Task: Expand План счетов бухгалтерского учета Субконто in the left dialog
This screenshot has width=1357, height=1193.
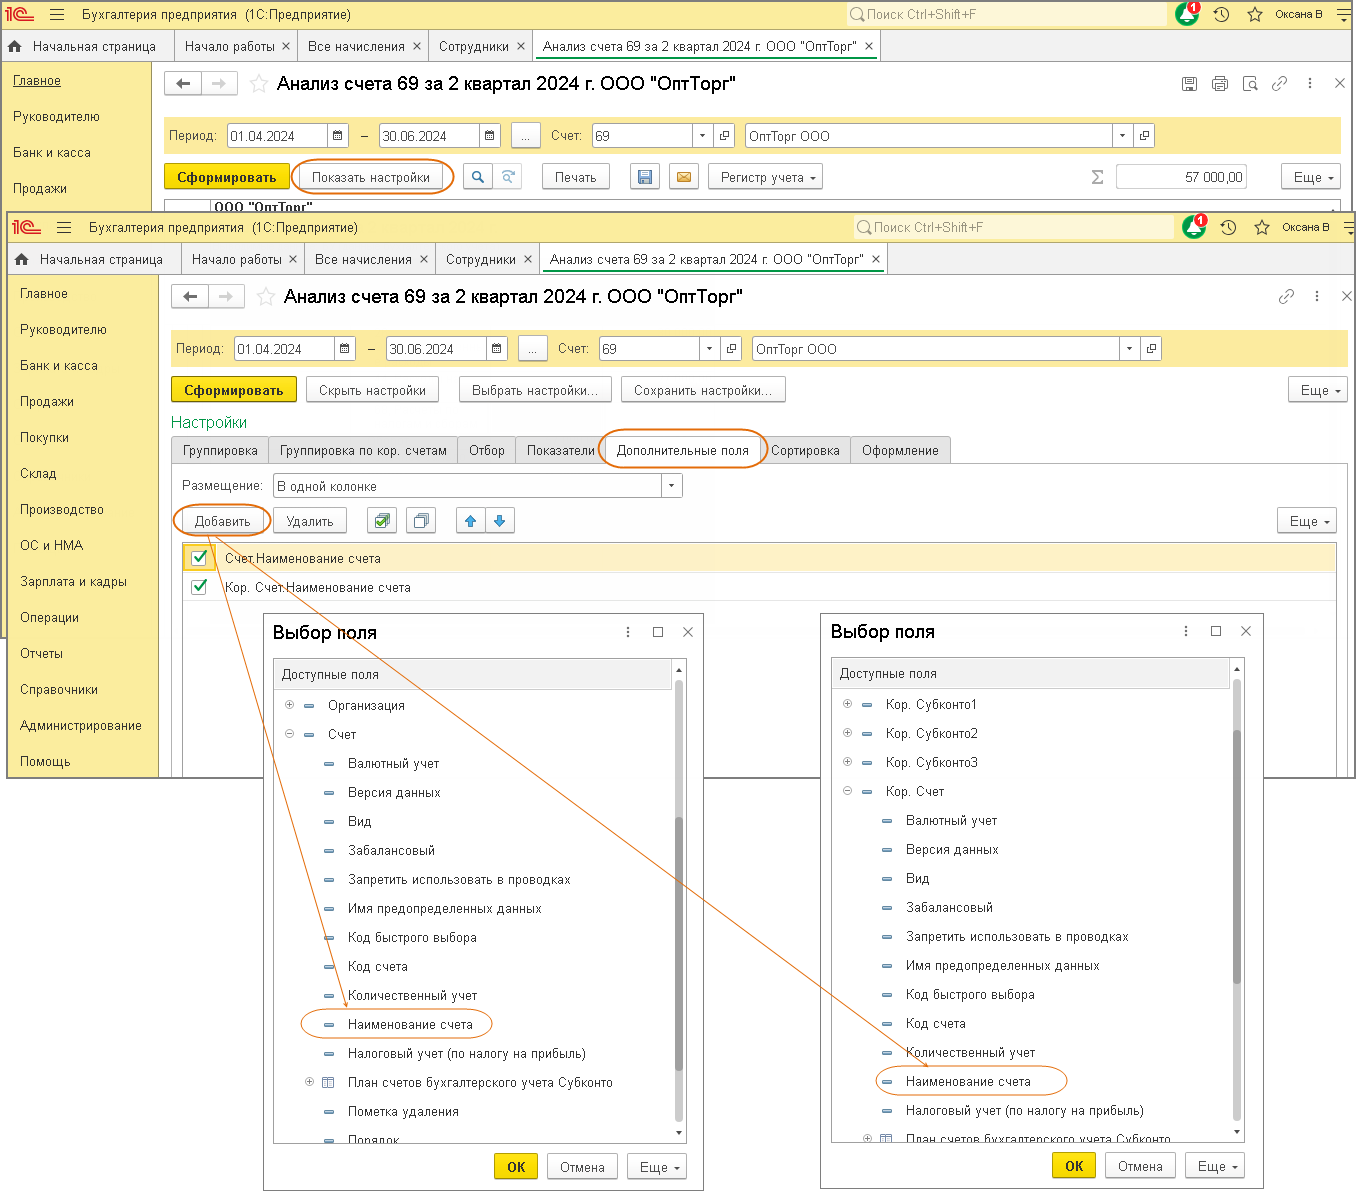Action: [310, 1082]
